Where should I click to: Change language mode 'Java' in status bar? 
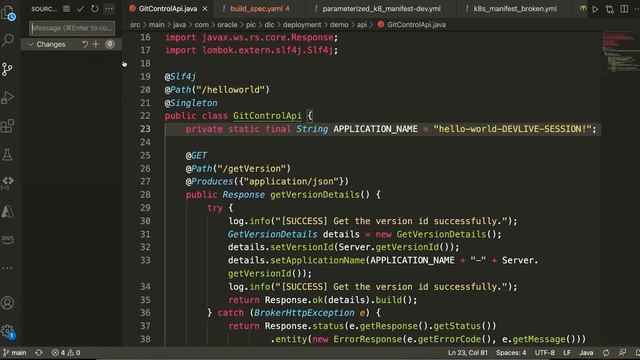click(586, 353)
